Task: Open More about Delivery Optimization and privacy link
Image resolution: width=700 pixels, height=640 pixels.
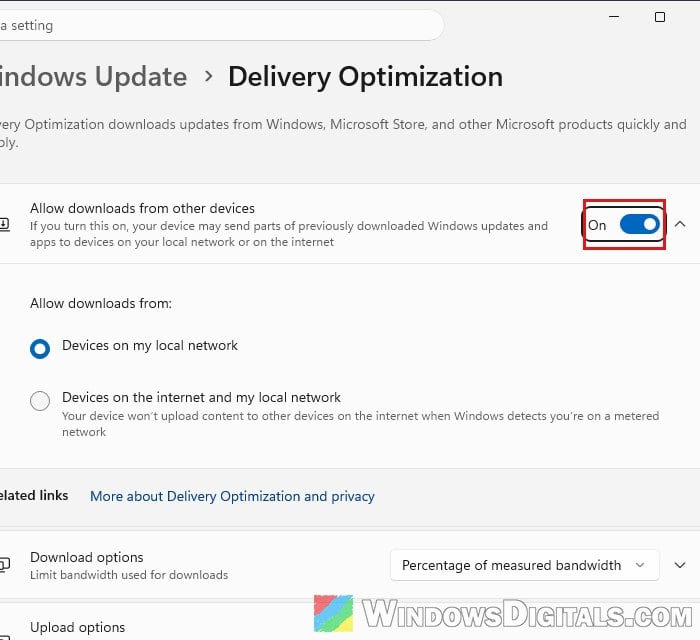Action: (232, 496)
